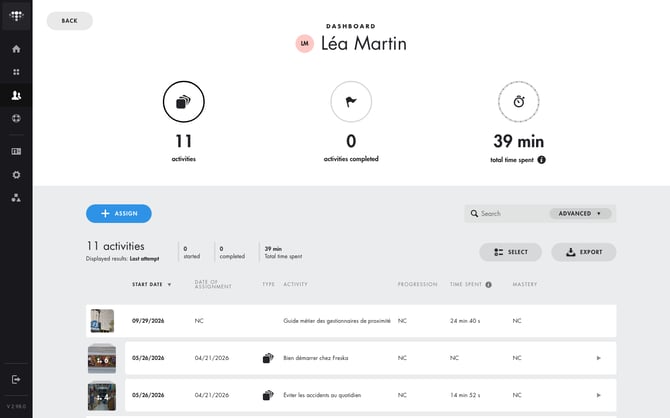Go back with the Back button
670x418 pixels.
click(x=70, y=21)
